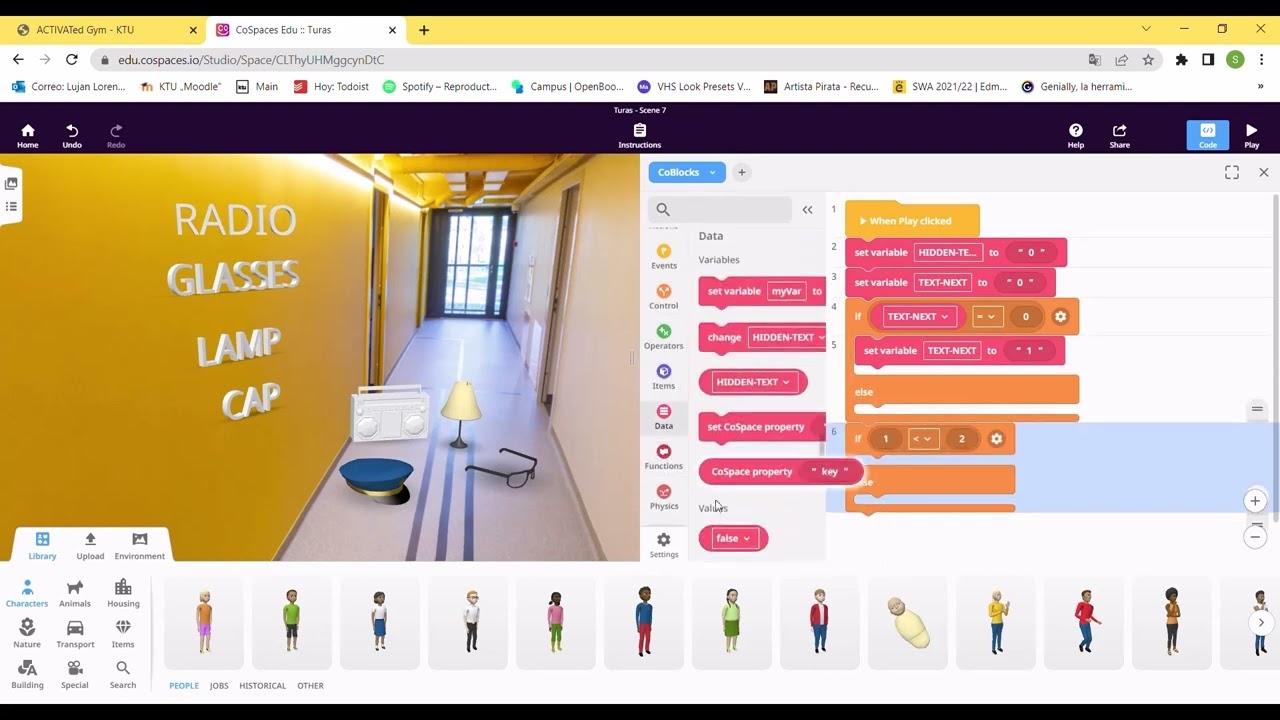The image size is (1280, 720).
Task: Open the Environment tab
Action: [x=140, y=545]
